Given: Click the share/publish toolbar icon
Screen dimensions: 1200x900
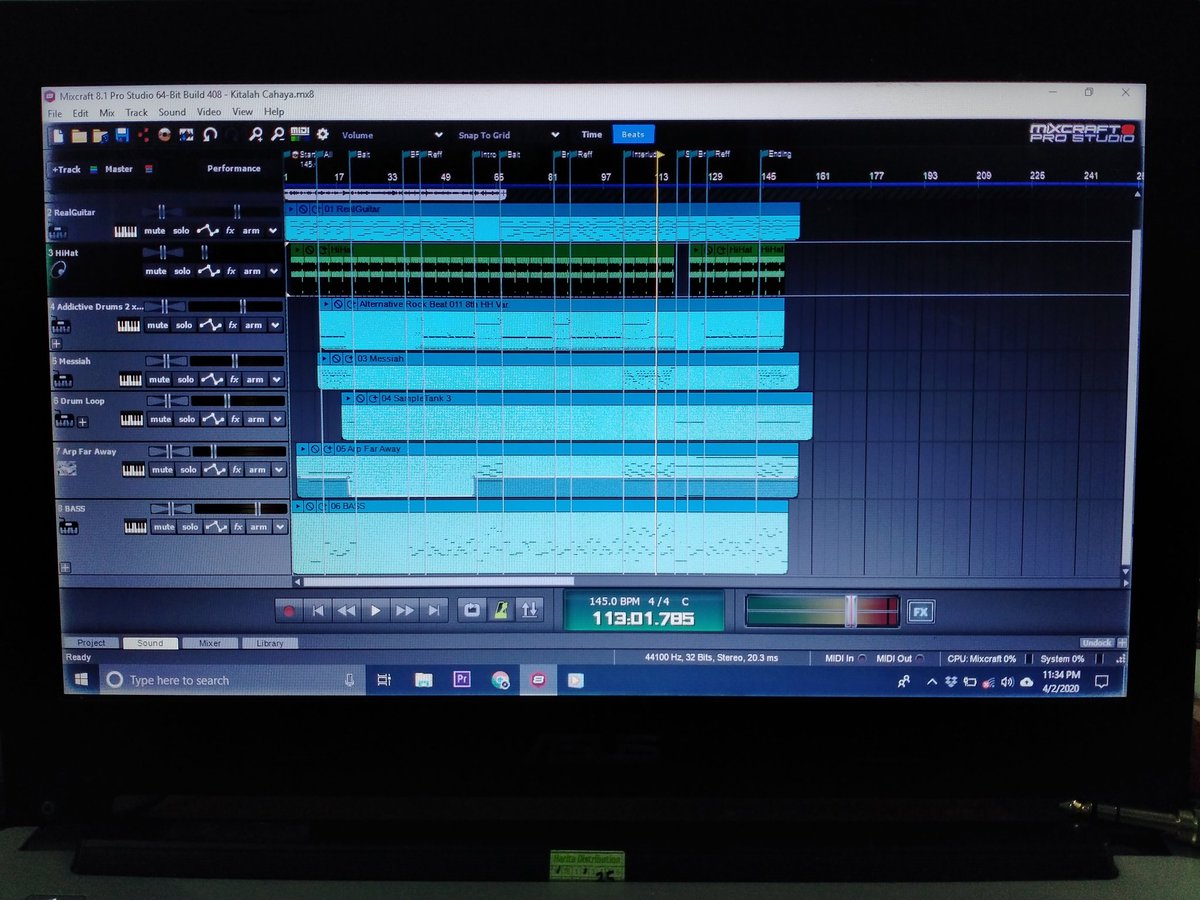Looking at the screenshot, I should click(143, 134).
